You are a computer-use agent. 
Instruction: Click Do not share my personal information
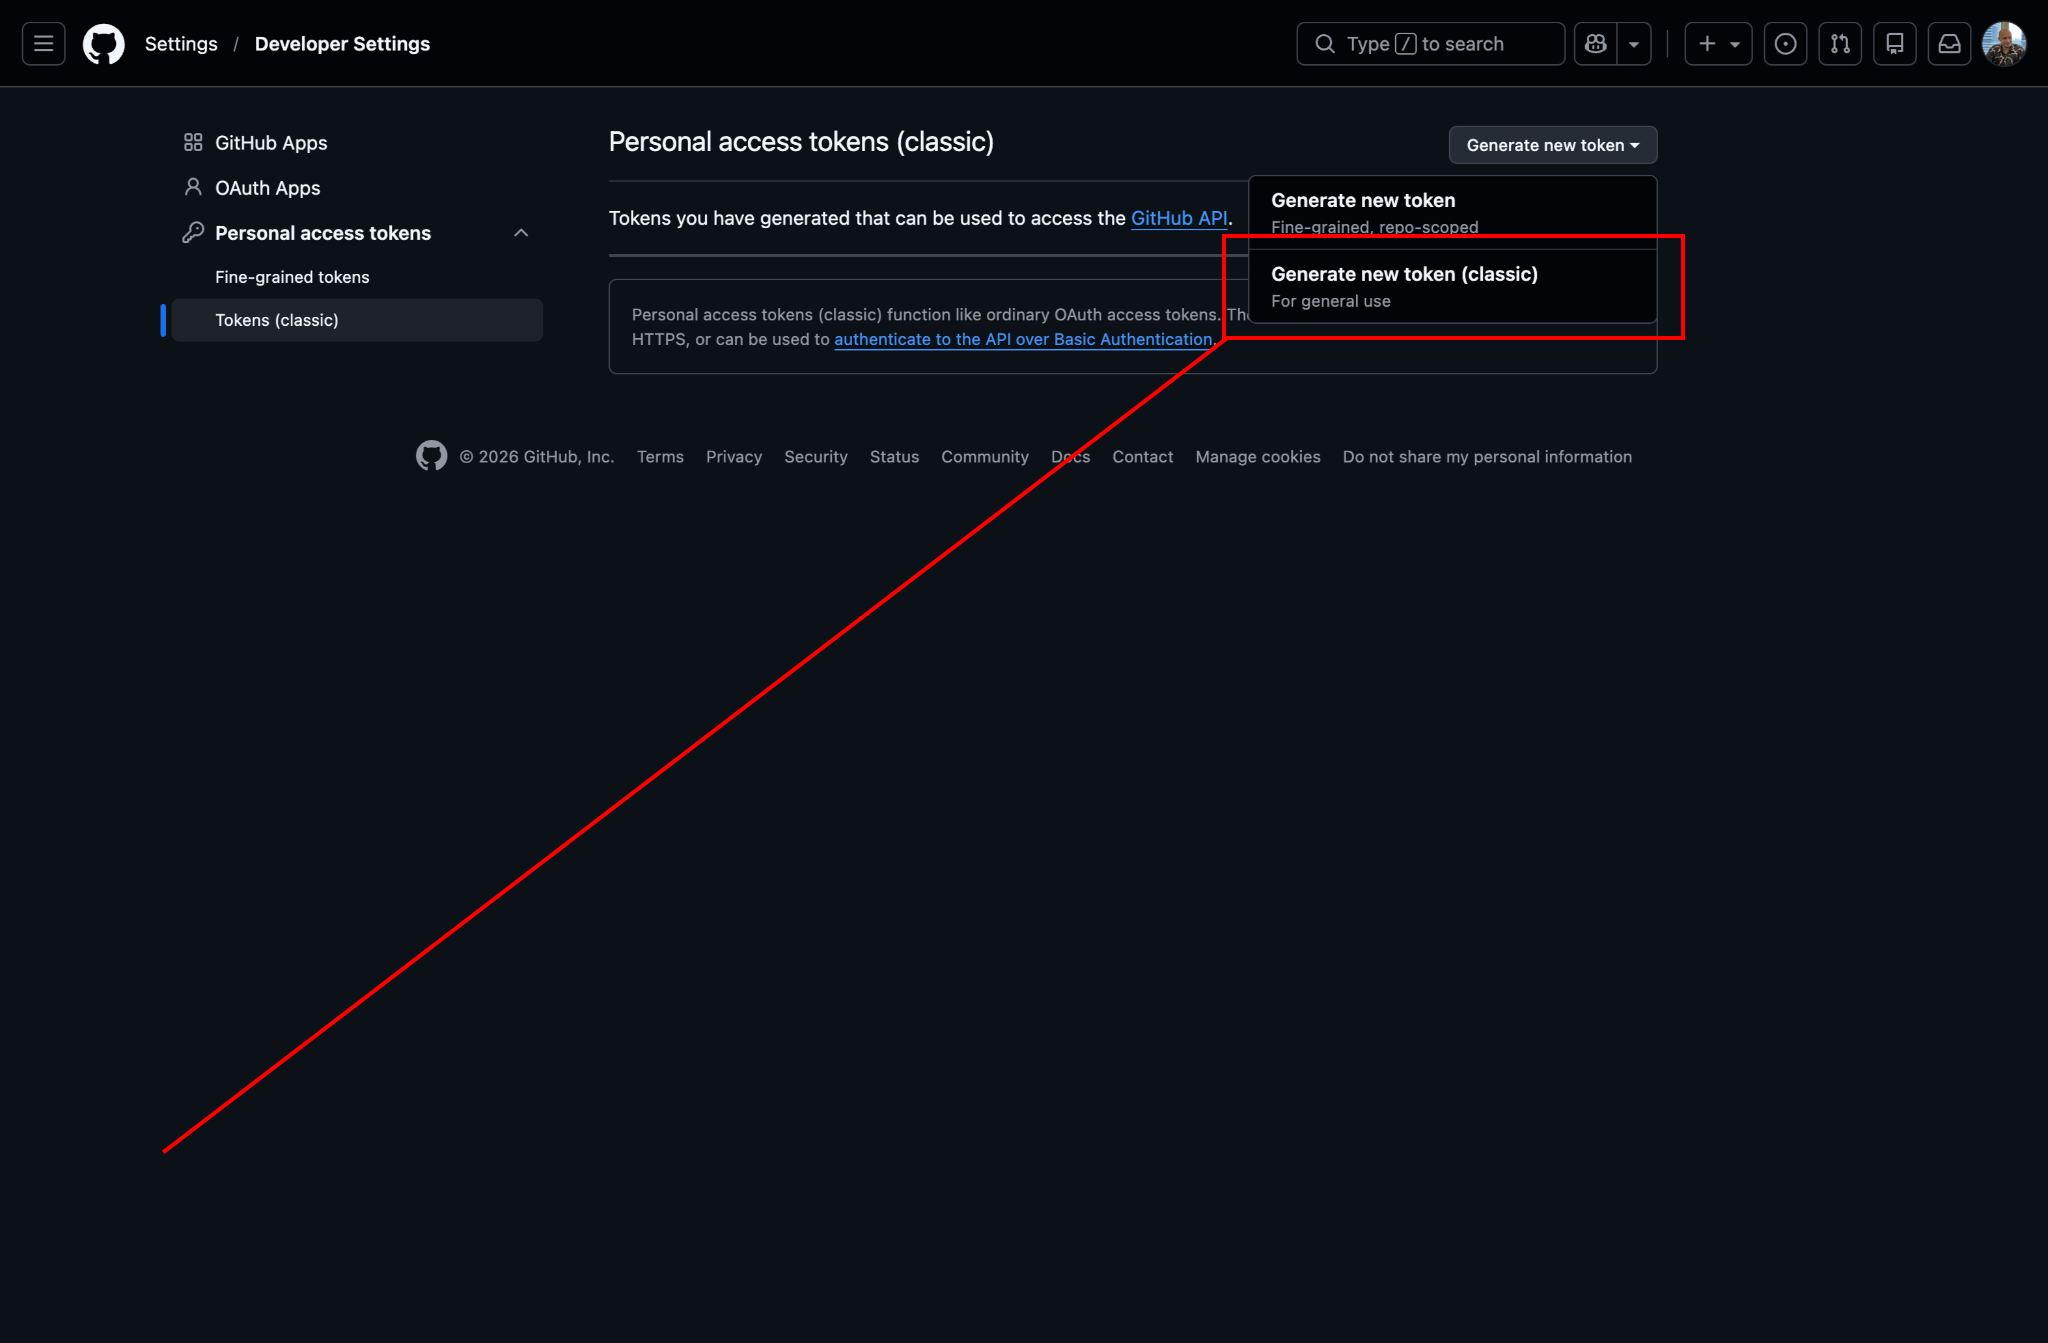[x=1487, y=456]
